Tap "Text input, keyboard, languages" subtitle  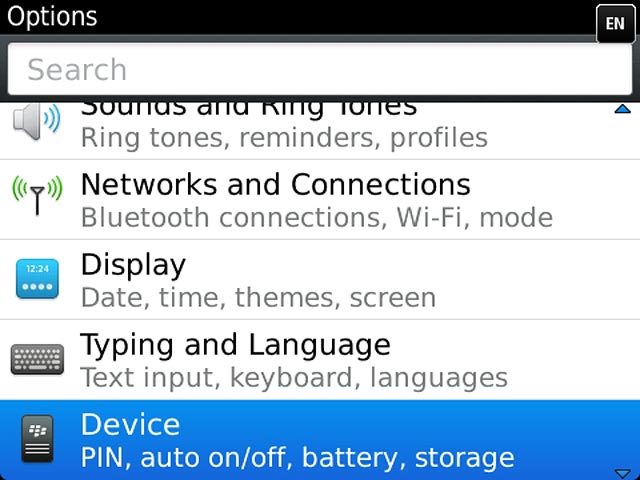pyautogui.click(x=294, y=378)
